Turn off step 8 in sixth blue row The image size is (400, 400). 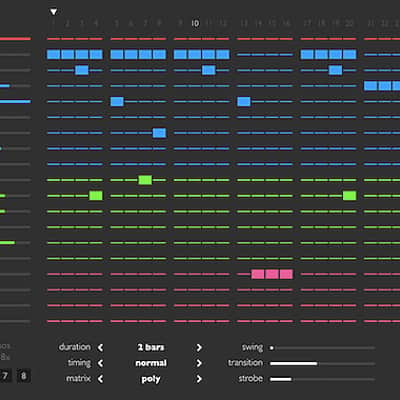pyautogui.click(x=159, y=133)
